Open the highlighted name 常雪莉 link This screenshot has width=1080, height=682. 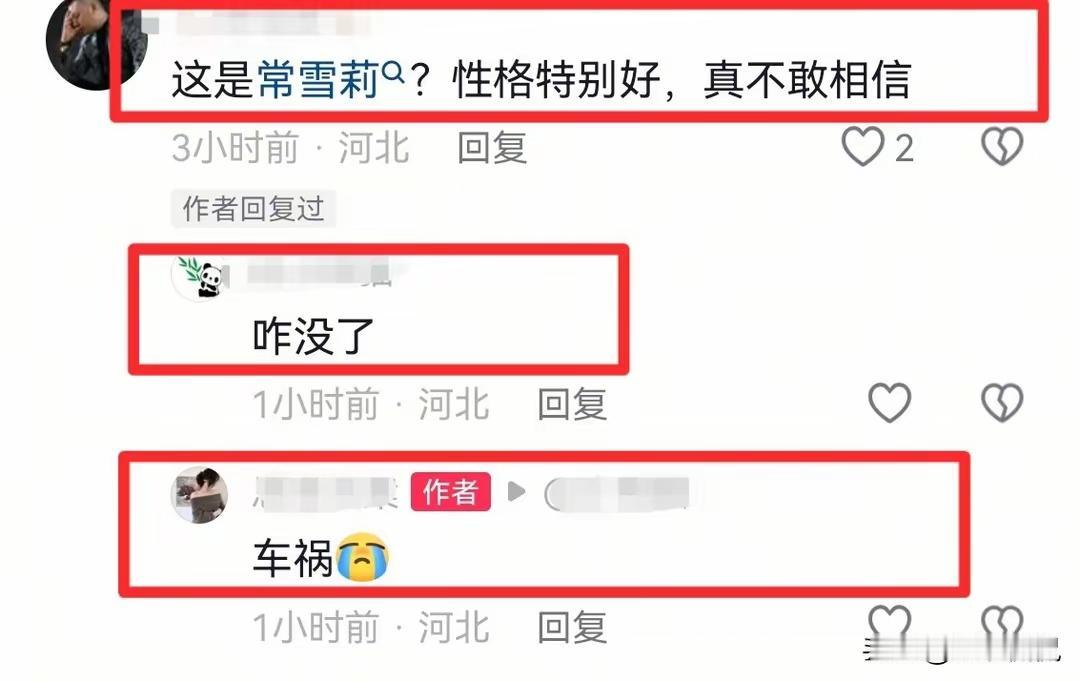coord(318,80)
